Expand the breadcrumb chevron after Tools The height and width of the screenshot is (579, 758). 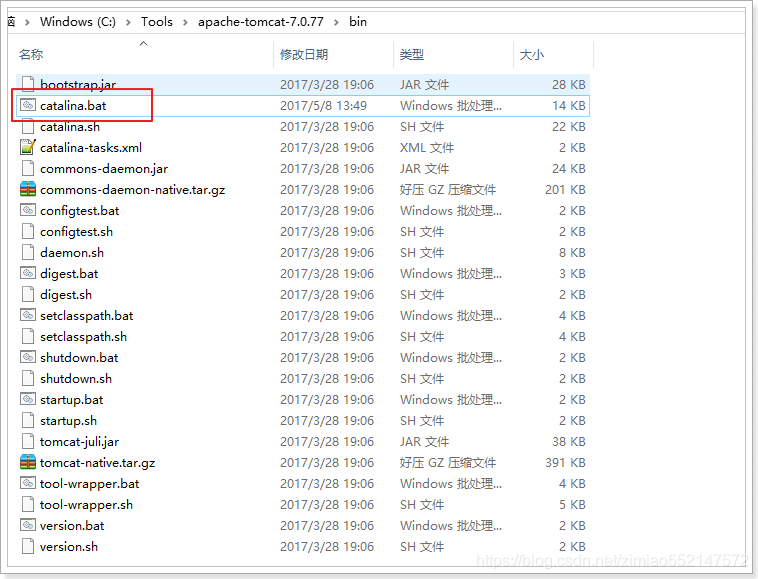[185, 22]
